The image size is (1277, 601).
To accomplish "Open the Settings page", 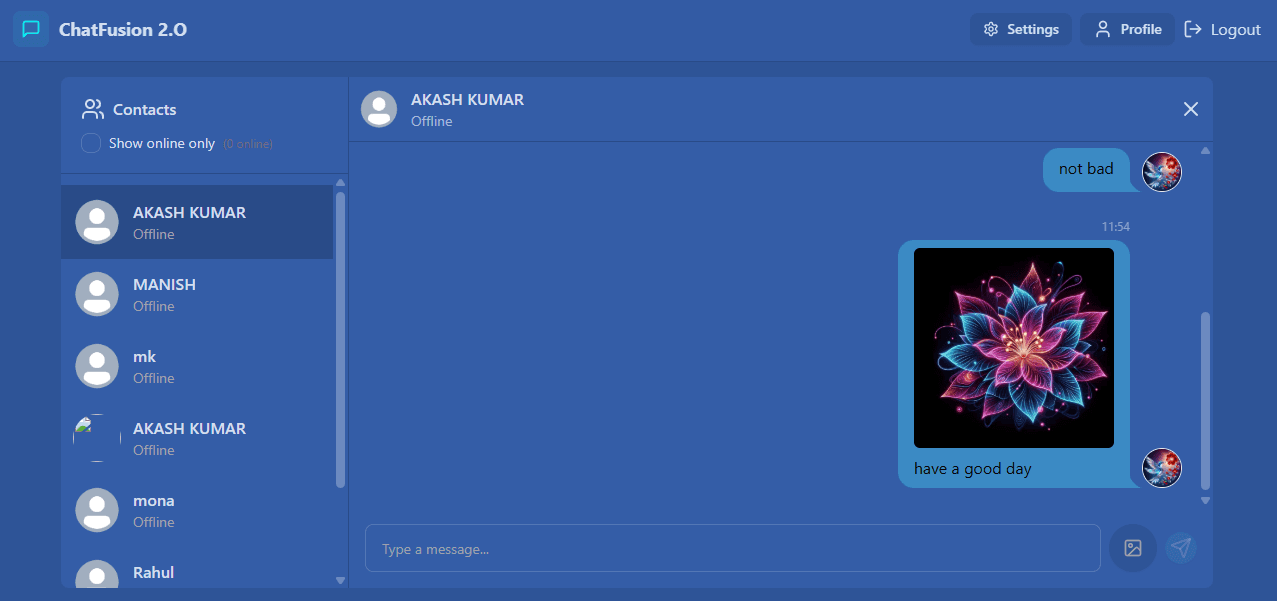I will pos(1020,29).
